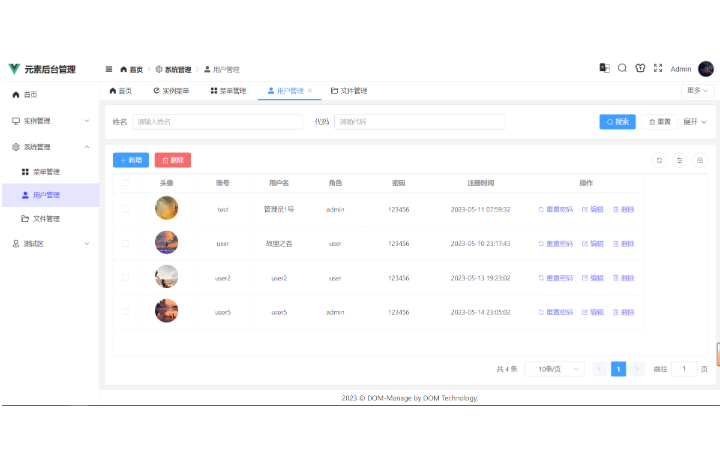Open the 更多 tabs dropdown
Image resolution: width=720 pixels, height=450 pixels.
pos(697,90)
